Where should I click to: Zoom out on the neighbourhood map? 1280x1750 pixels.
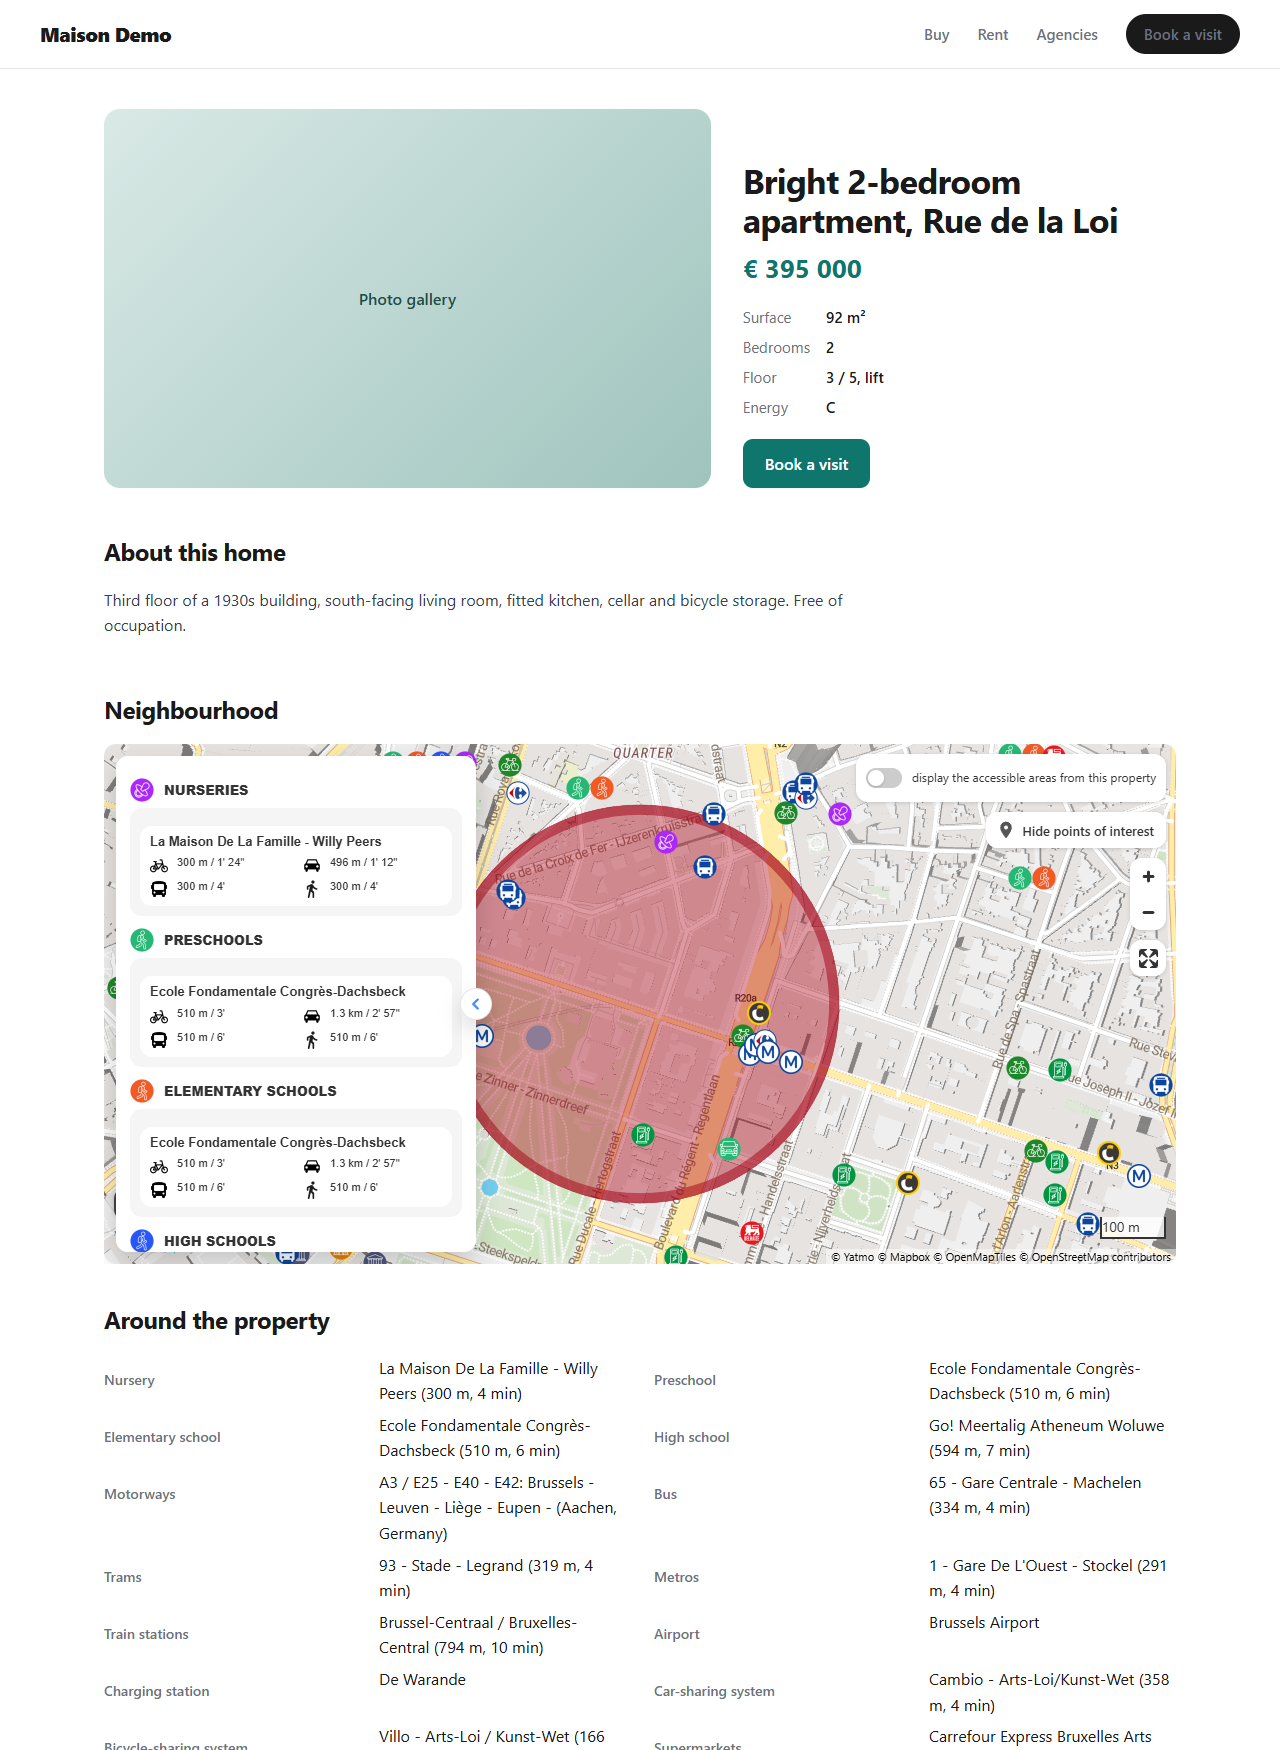(x=1148, y=912)
